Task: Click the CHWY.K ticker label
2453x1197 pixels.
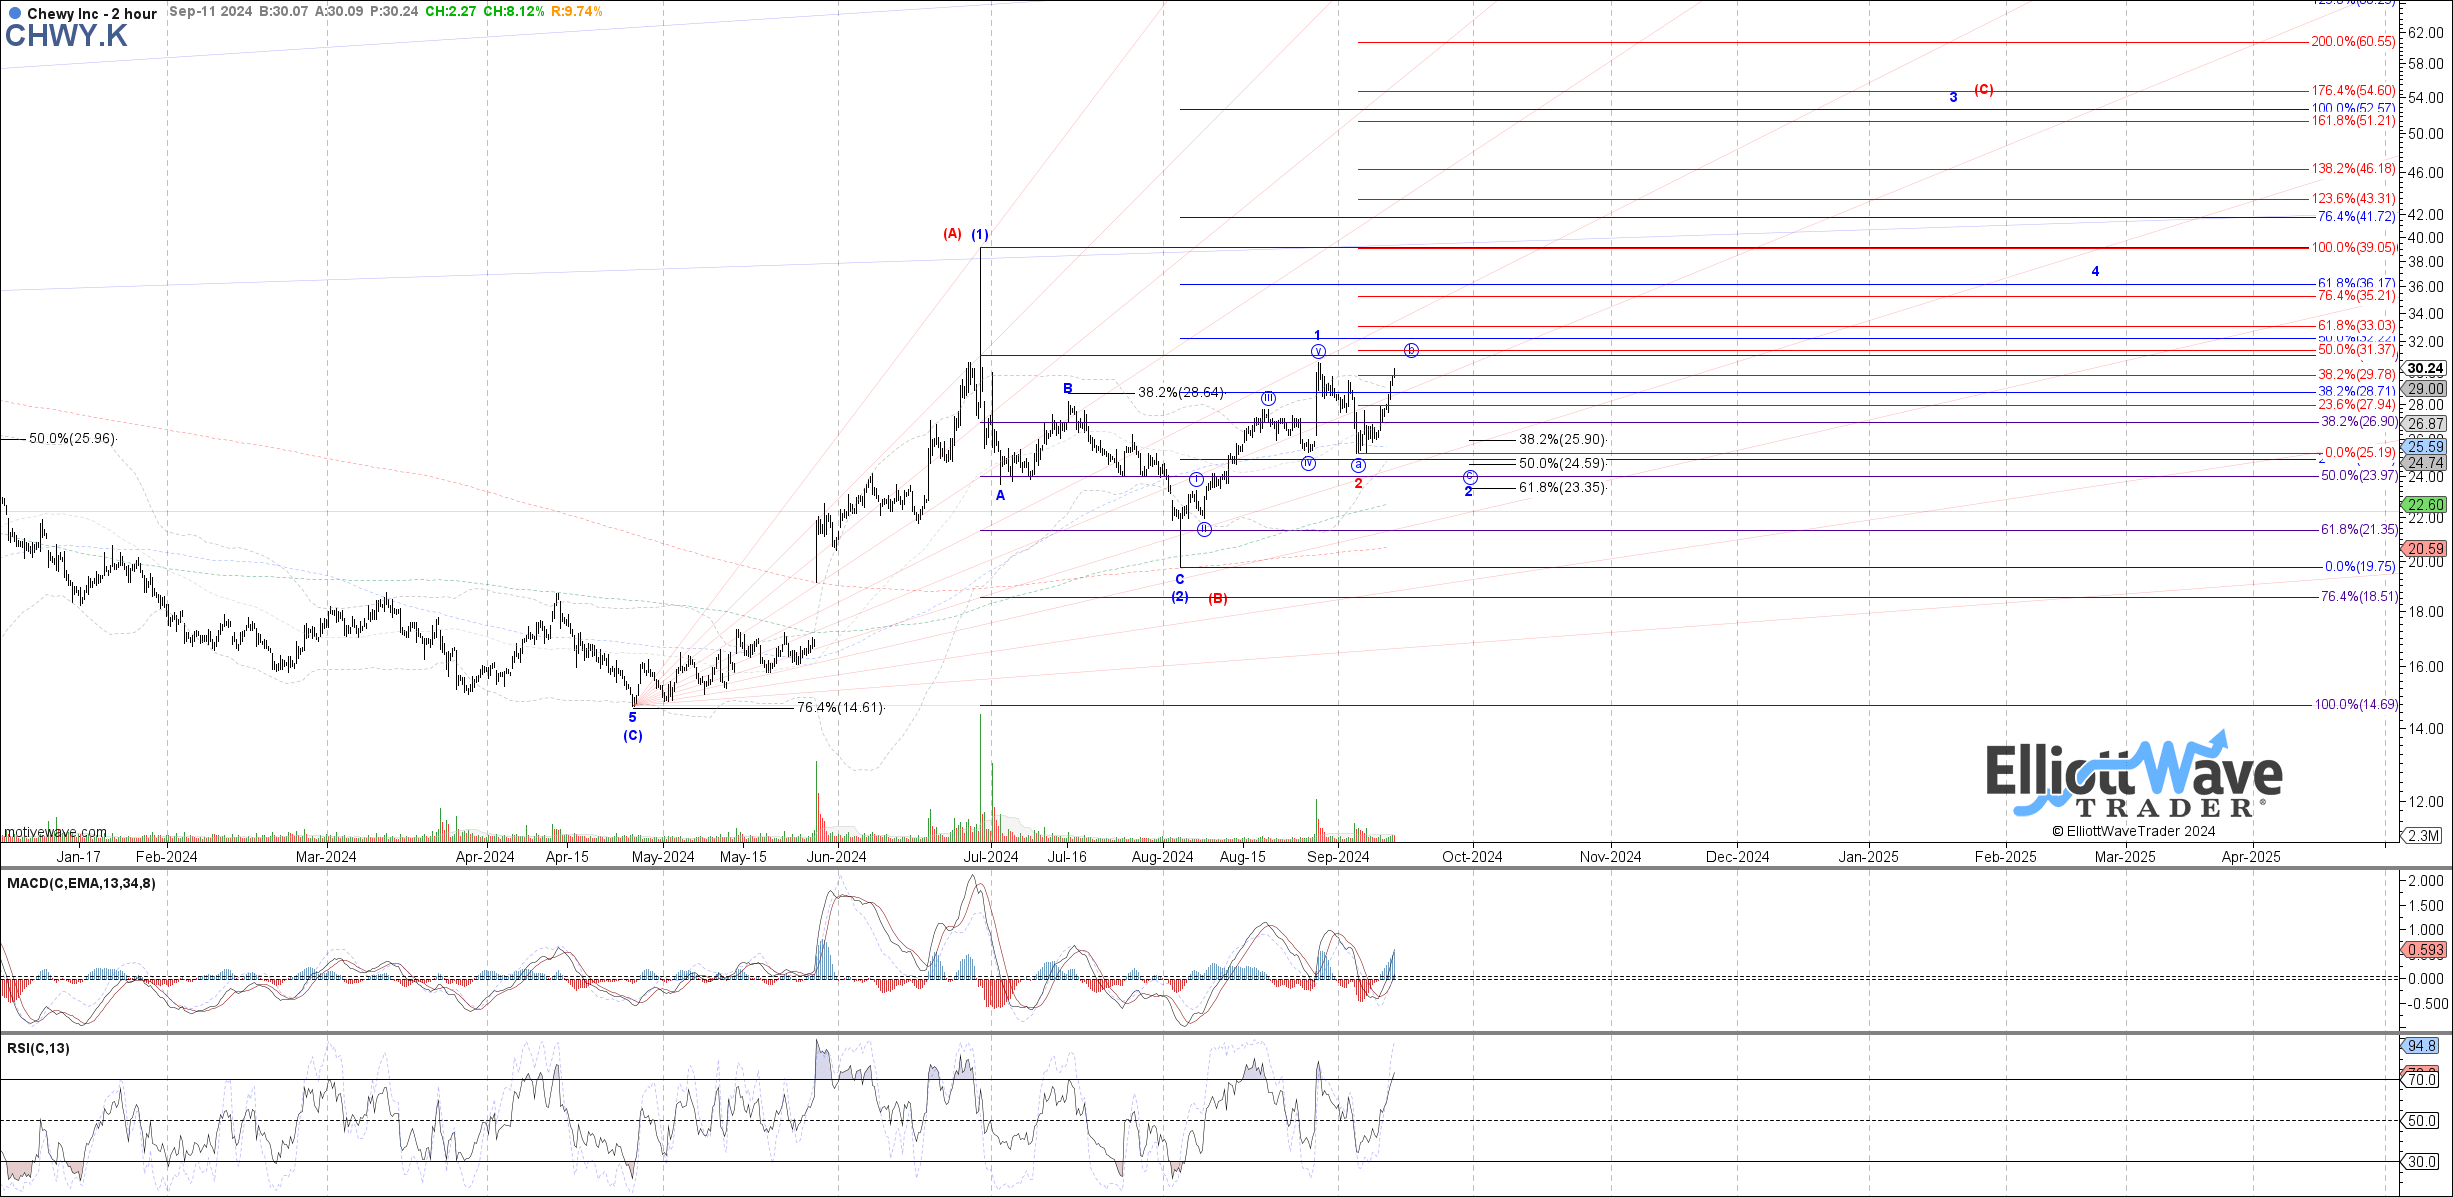Action: click(66, 36)
